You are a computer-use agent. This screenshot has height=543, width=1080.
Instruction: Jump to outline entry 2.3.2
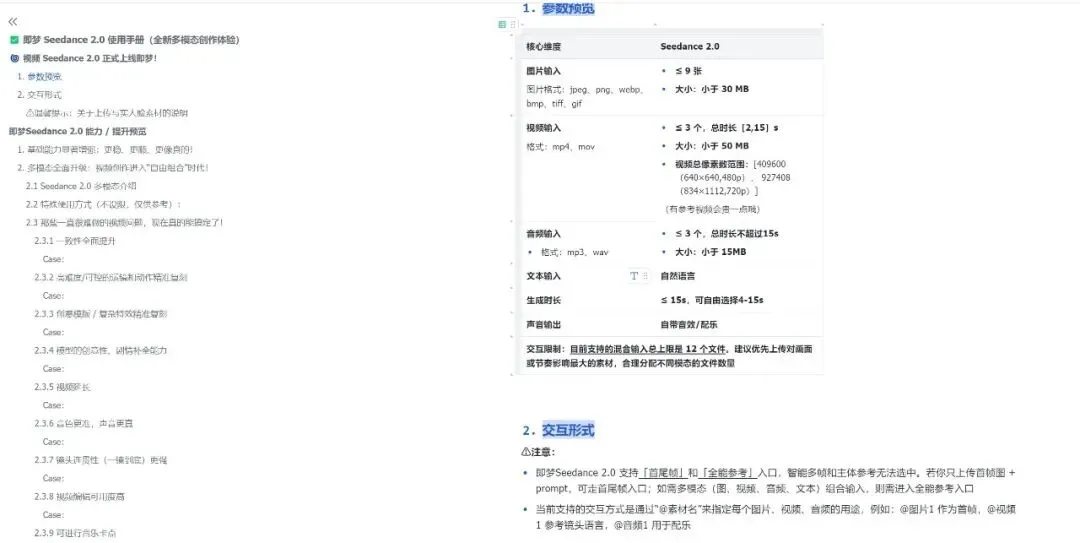point(111,278)
